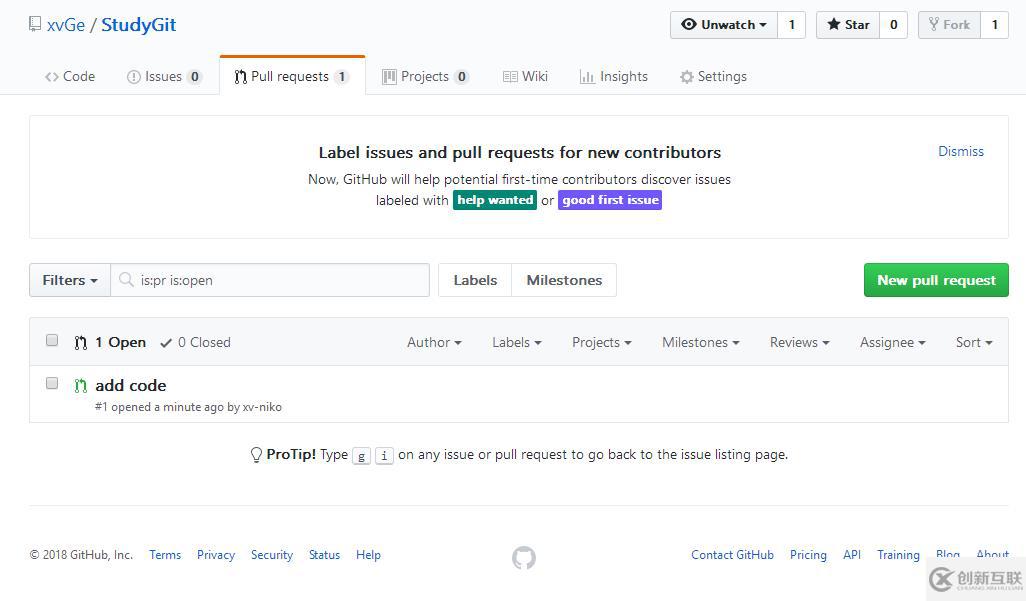Click the lightbulb ProTip icon
This screenshot has width=1026, height=601.
tap(256, 455)
